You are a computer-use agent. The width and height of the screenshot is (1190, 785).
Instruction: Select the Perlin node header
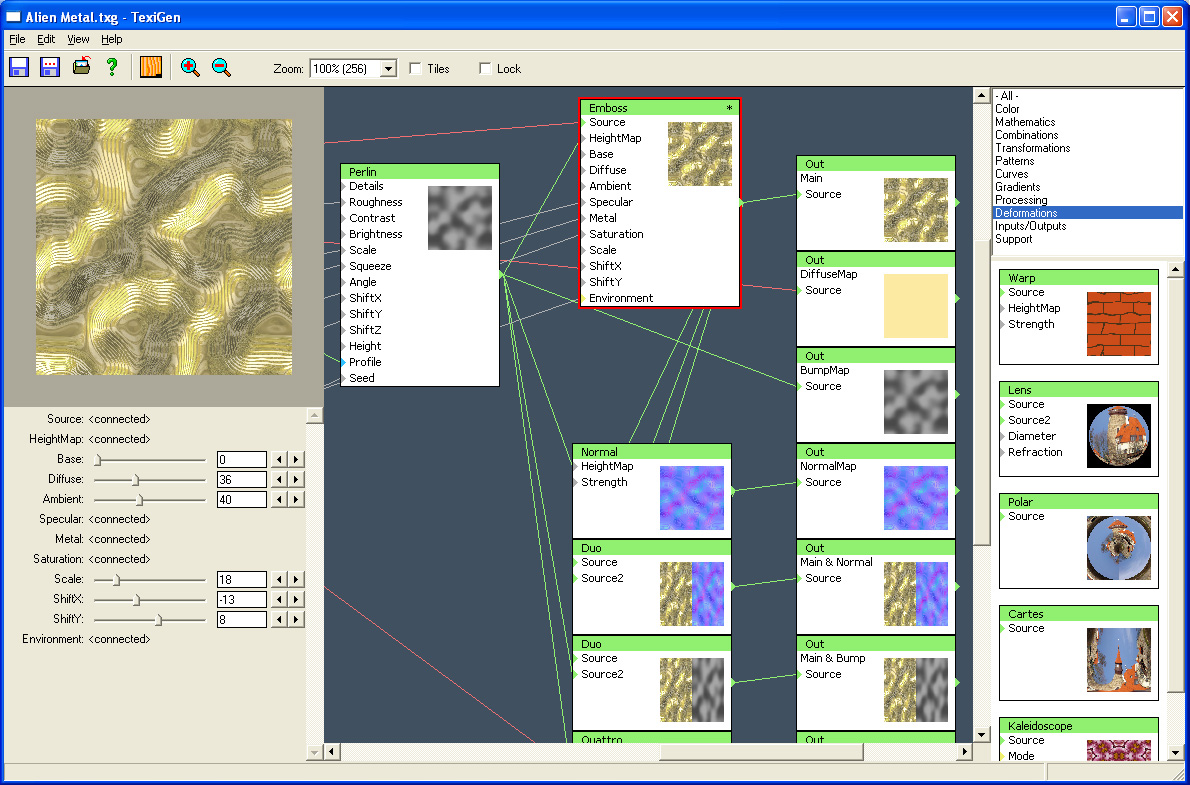click(419, 172)
